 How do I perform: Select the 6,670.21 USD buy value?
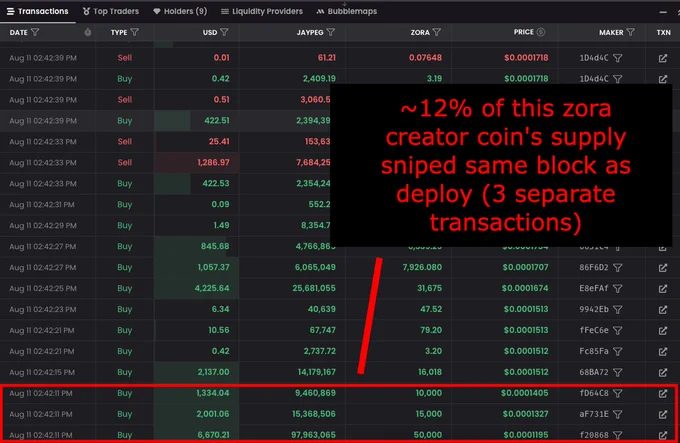(x=213, y=435)
